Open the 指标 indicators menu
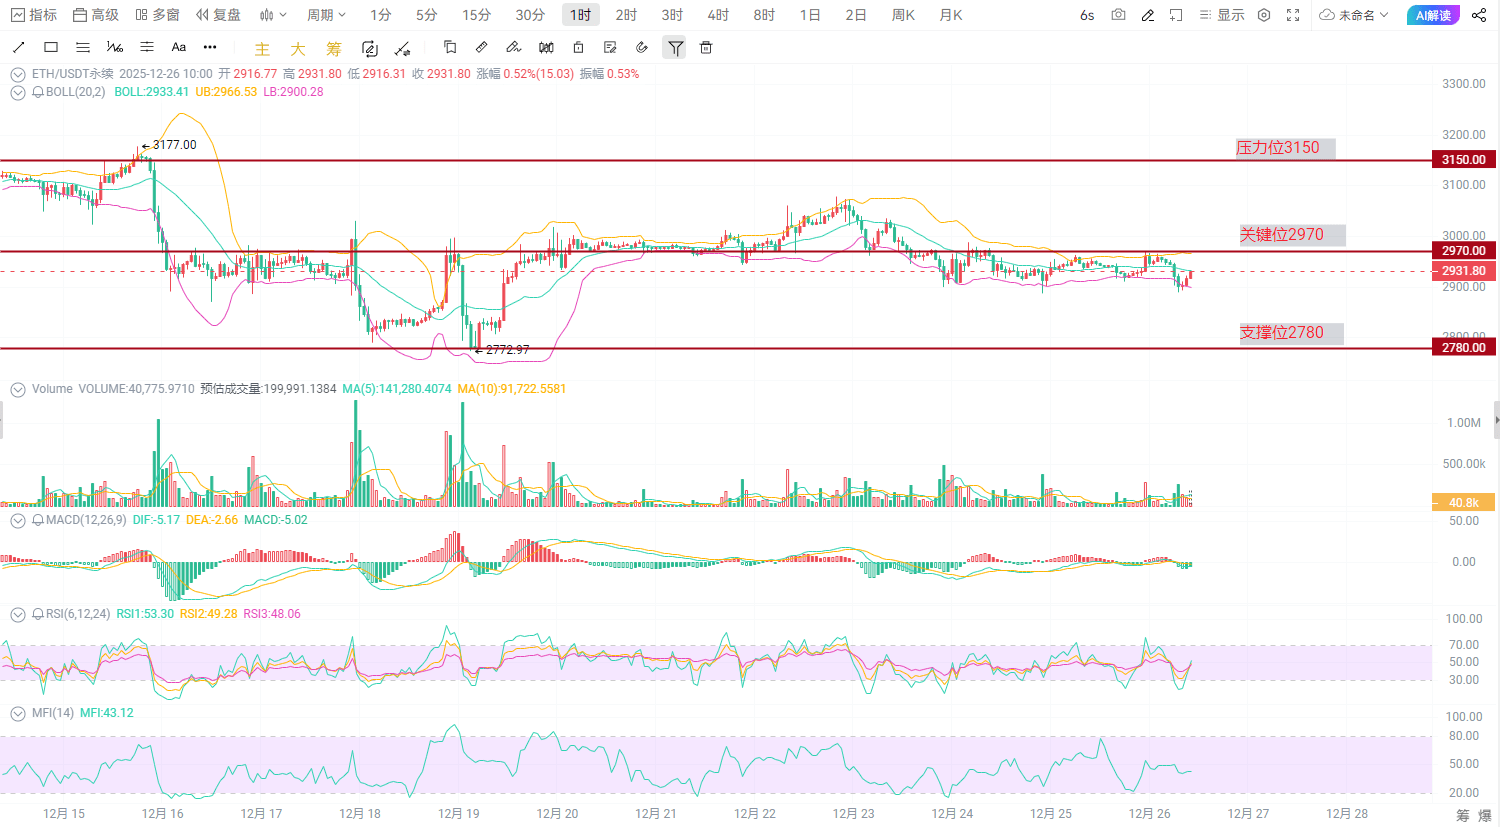The image size is (1500, 827). click(x=34, y=15)
